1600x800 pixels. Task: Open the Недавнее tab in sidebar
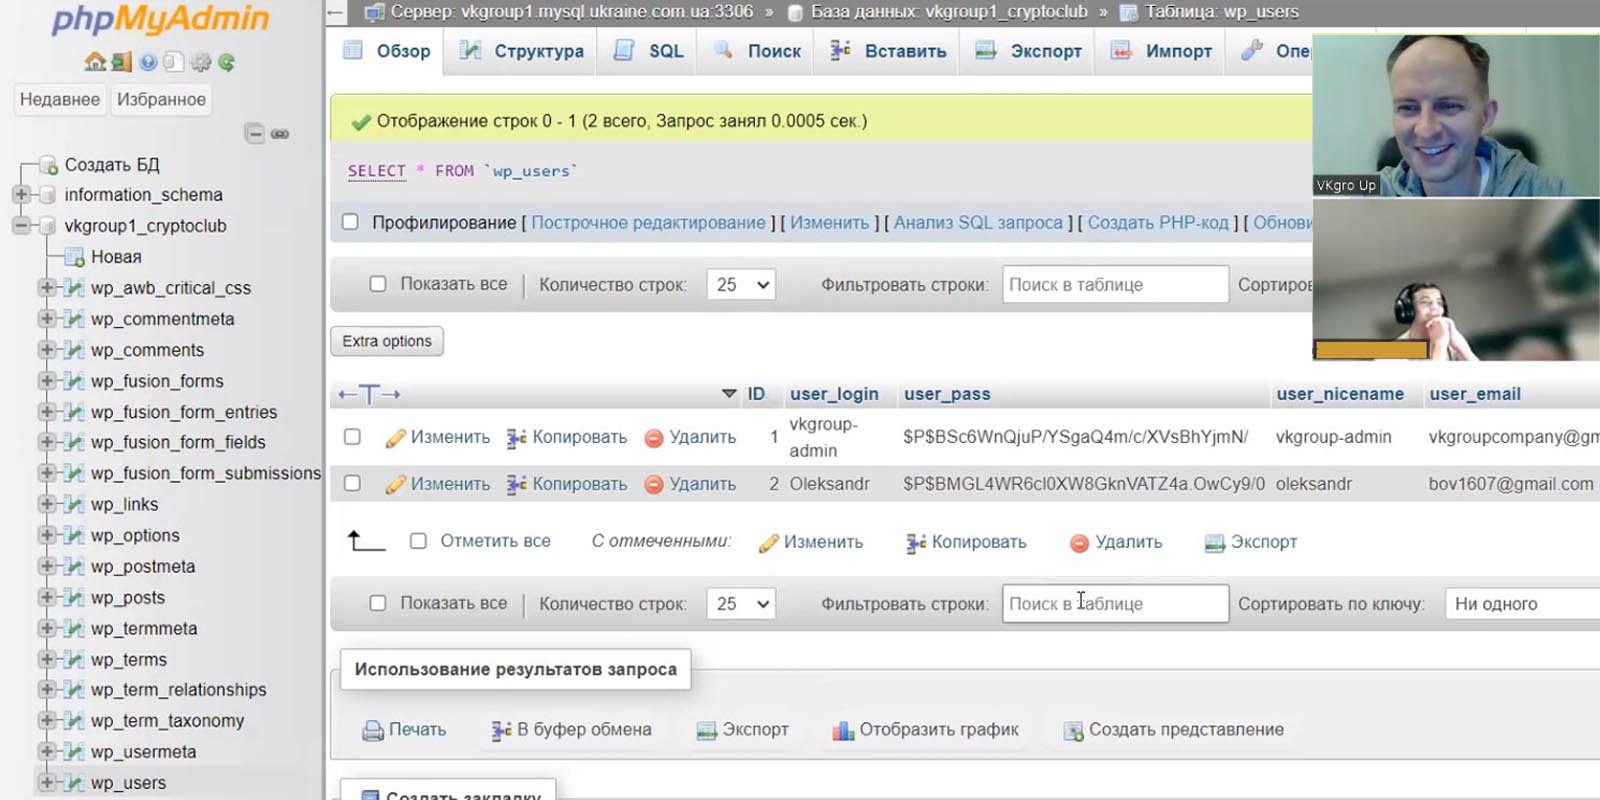(x=60, y=99)
